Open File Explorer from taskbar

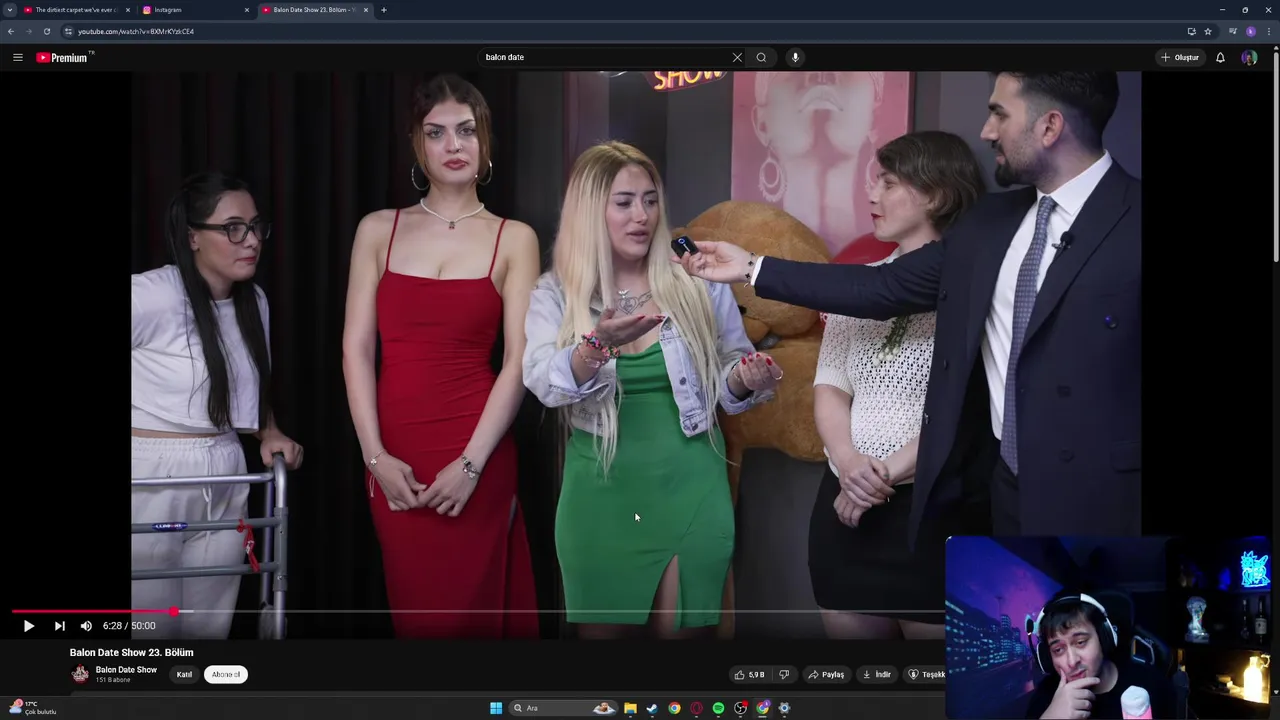click(x=630, y=708)
